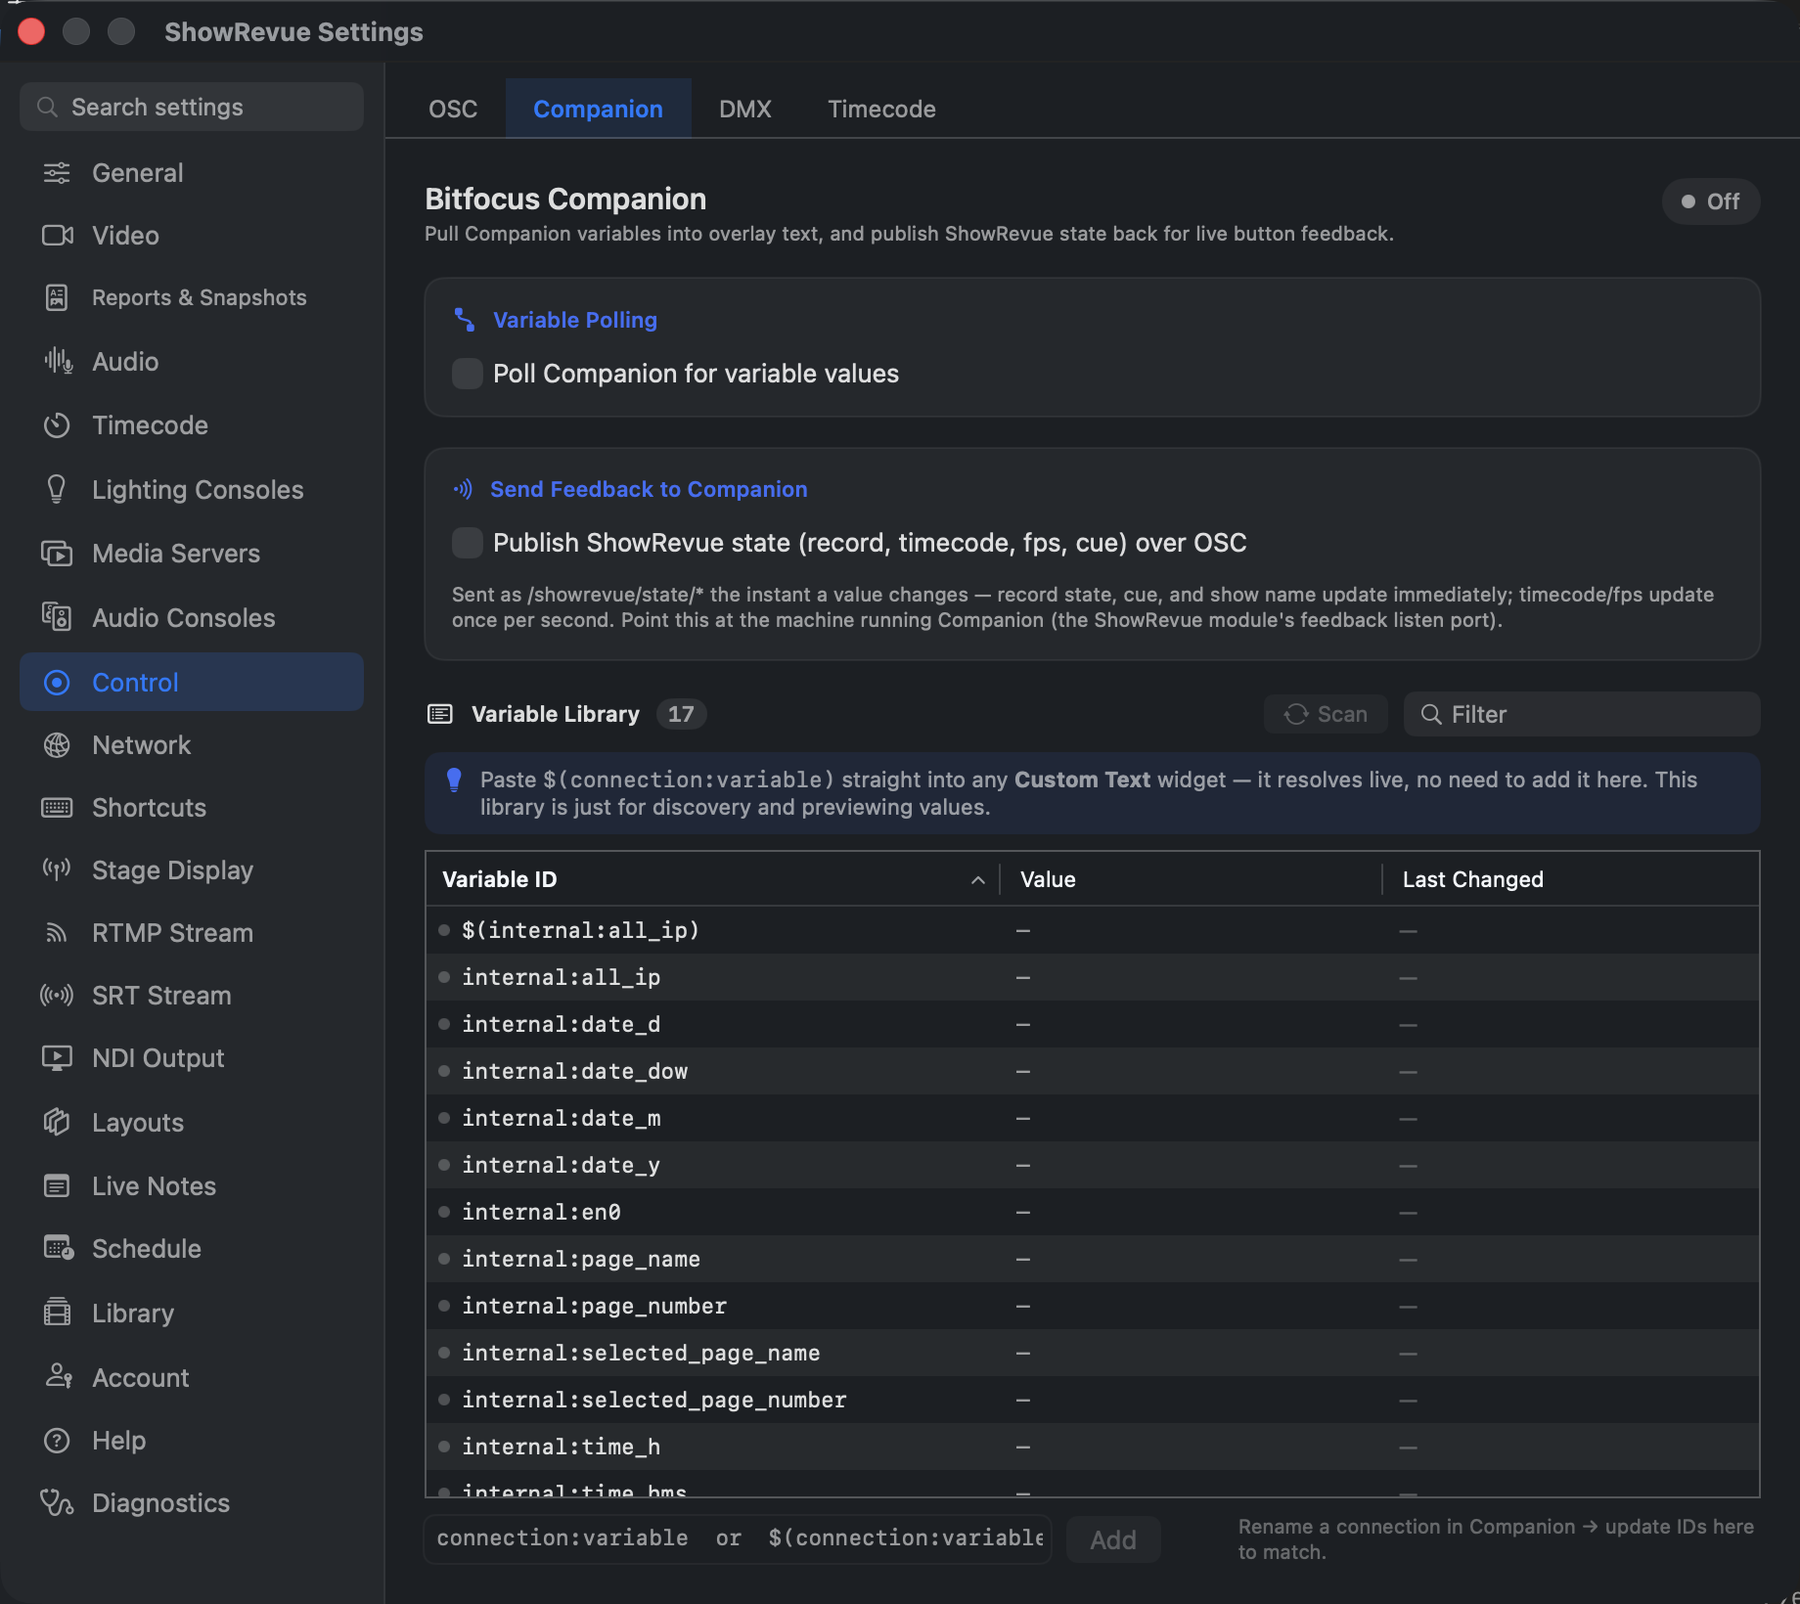Select the internal:date_m row
This screenshot has height=1604, width=1800.
click(1092, 1119)
